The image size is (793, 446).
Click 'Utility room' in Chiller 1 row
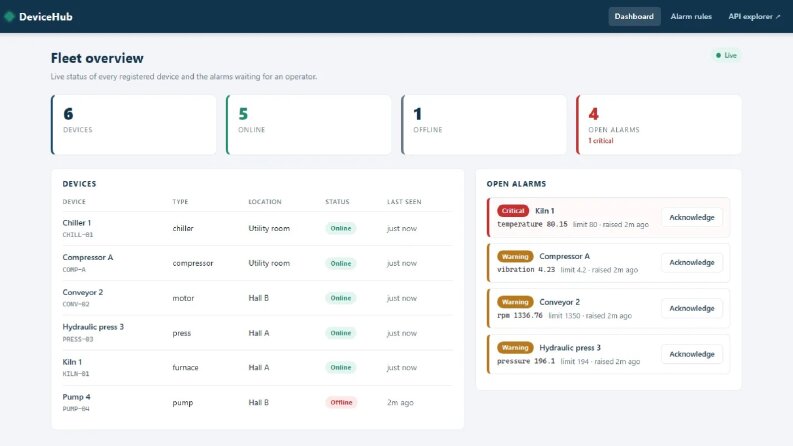(269, 229)
